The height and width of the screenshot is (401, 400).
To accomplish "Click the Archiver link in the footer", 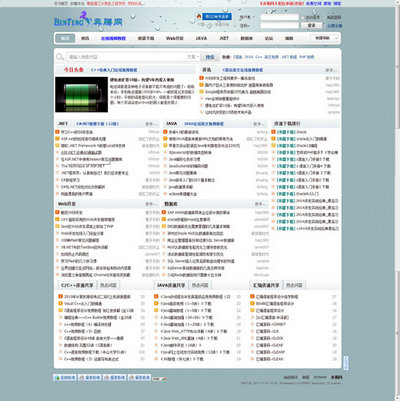I will 320,377.
